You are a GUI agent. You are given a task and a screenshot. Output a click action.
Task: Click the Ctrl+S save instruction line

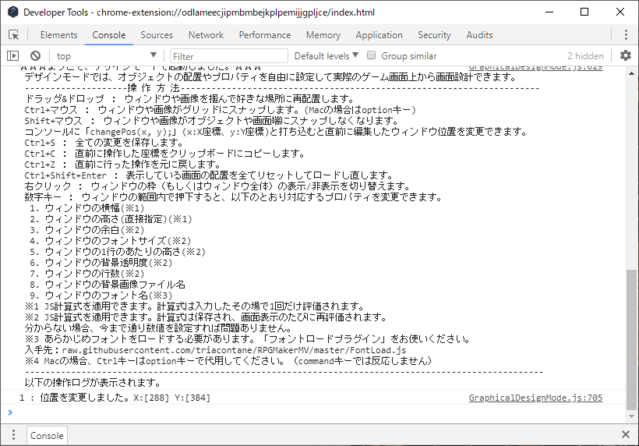104,143
